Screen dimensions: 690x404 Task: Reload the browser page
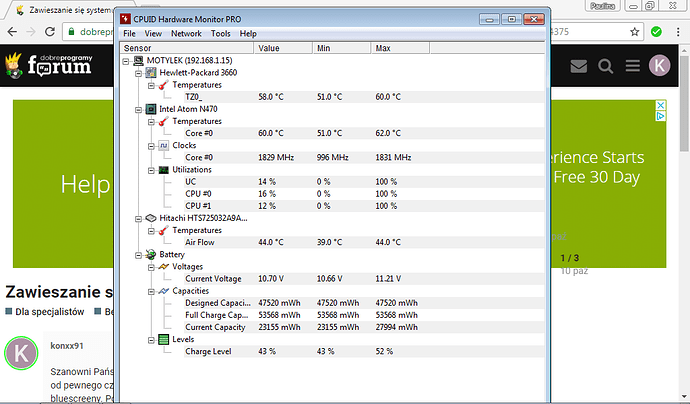tap(50, 32)
